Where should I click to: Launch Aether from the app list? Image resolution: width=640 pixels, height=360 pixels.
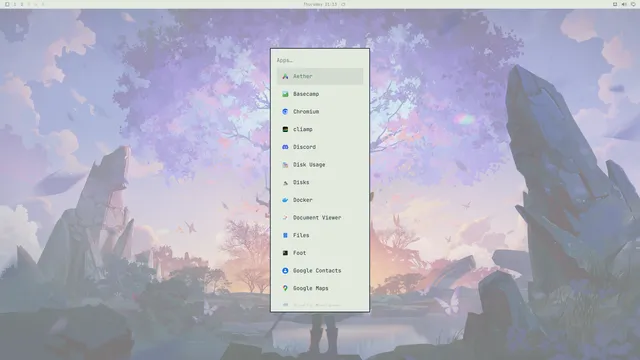320,76
